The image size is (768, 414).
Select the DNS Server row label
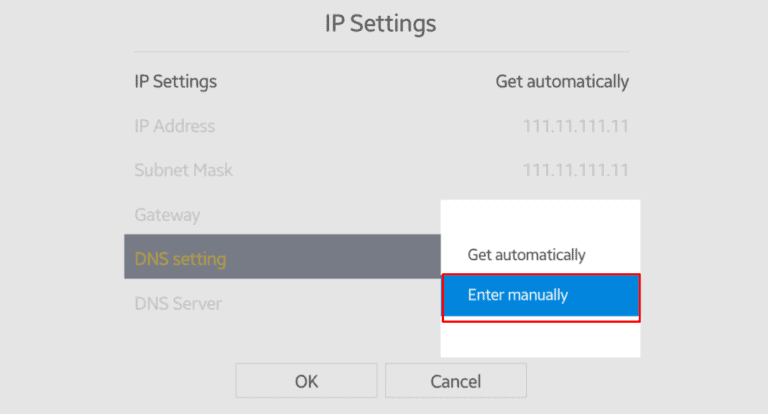pos(178,303)
